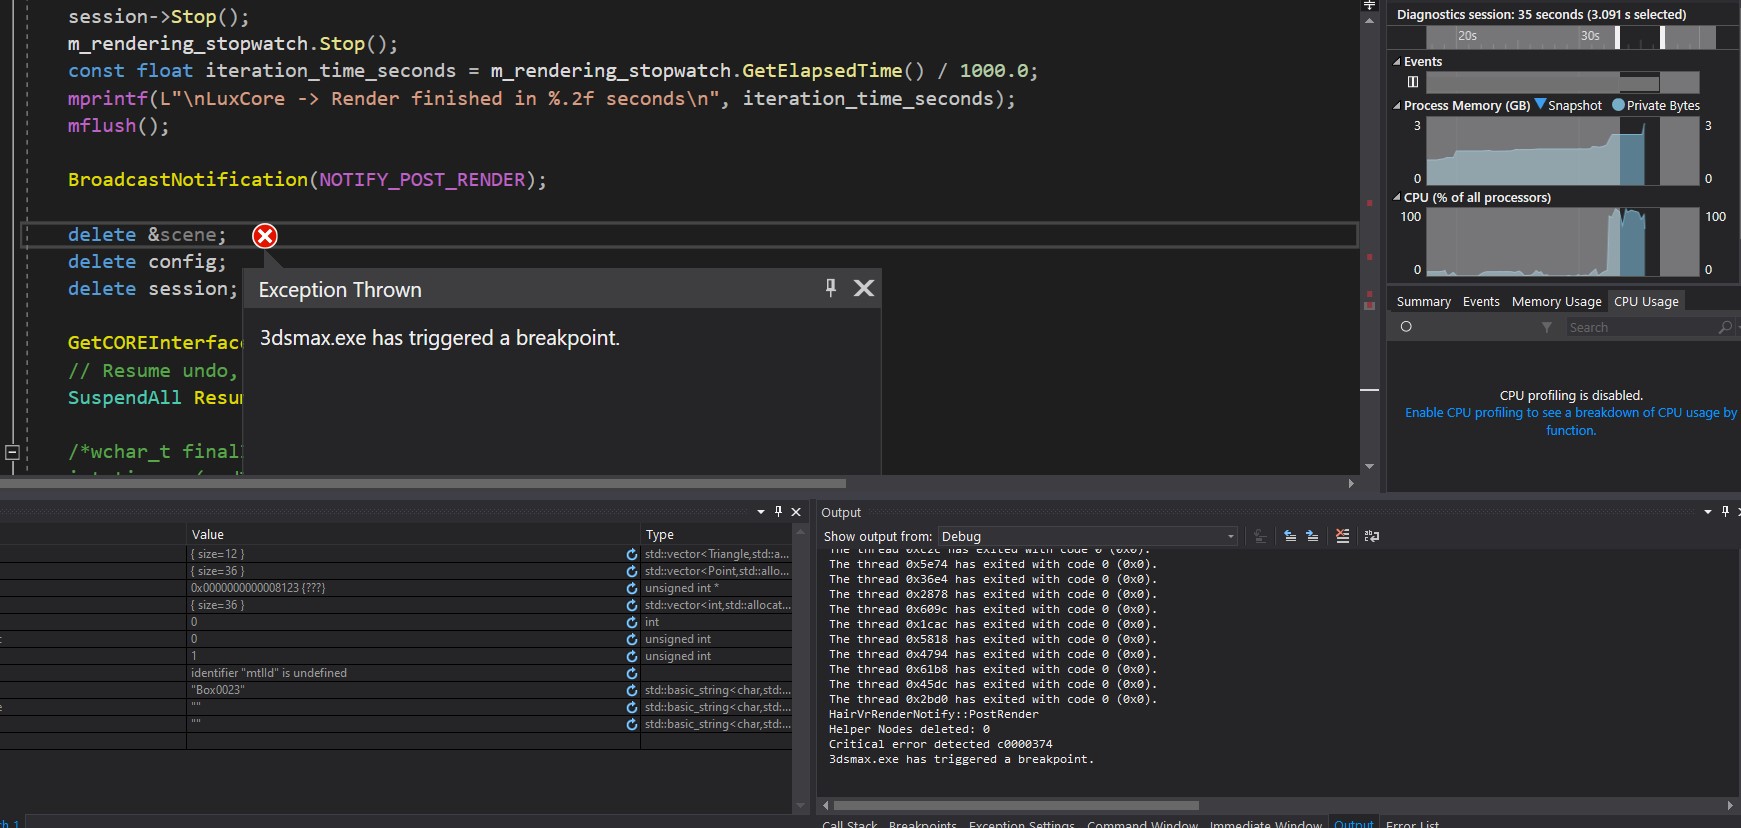Image resolution: width=1741 pixels, height=828 pixels.
Task: Open the 'Show output from' Debug dropdown
Action: [1088, 536]
